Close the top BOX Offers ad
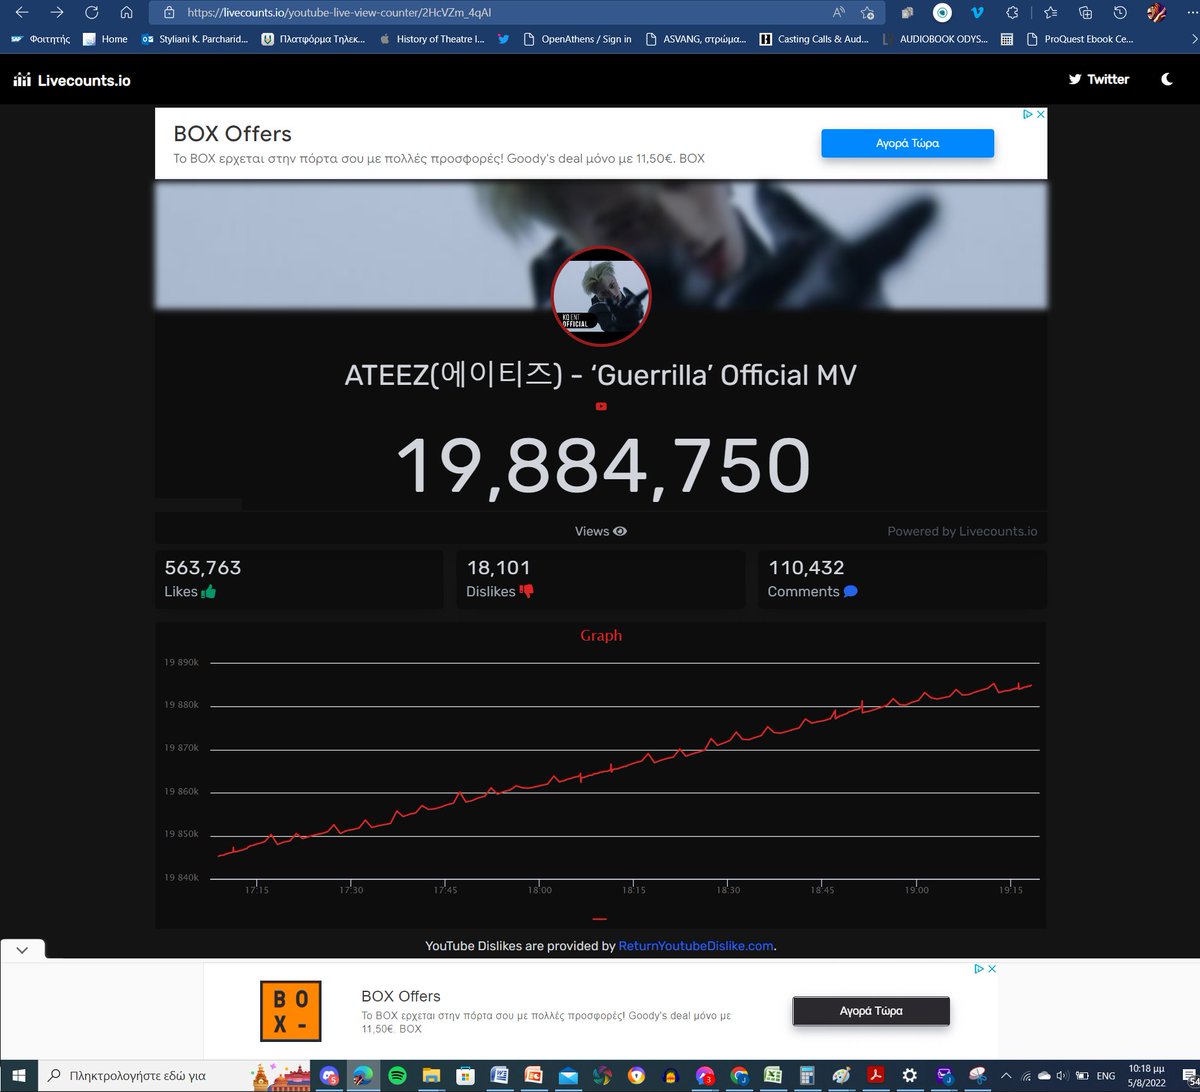This screenshot has width=1200, height=1092. [1040, 115]
